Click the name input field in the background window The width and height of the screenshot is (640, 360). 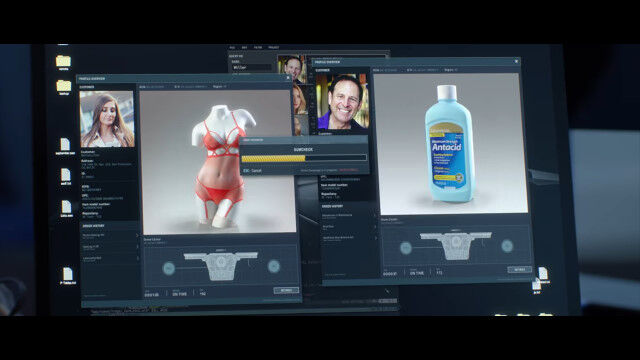coord(251,67)
